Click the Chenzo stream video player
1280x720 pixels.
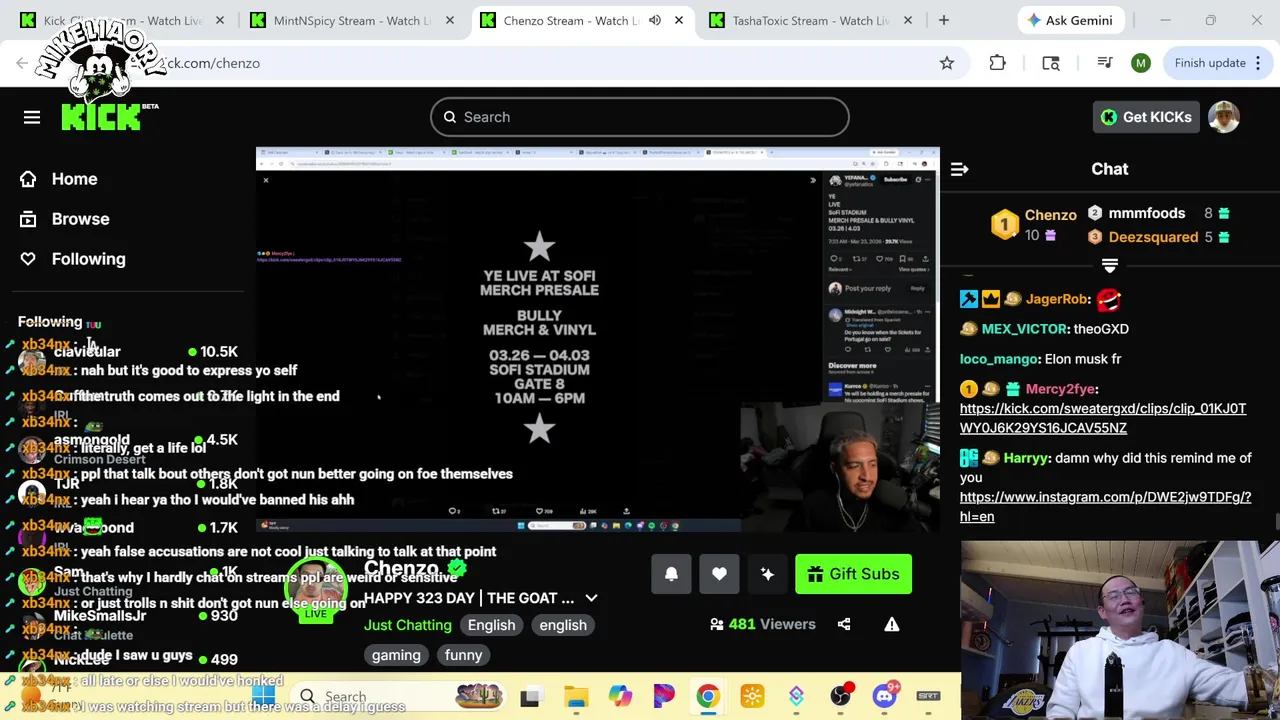tap(598, 340)
